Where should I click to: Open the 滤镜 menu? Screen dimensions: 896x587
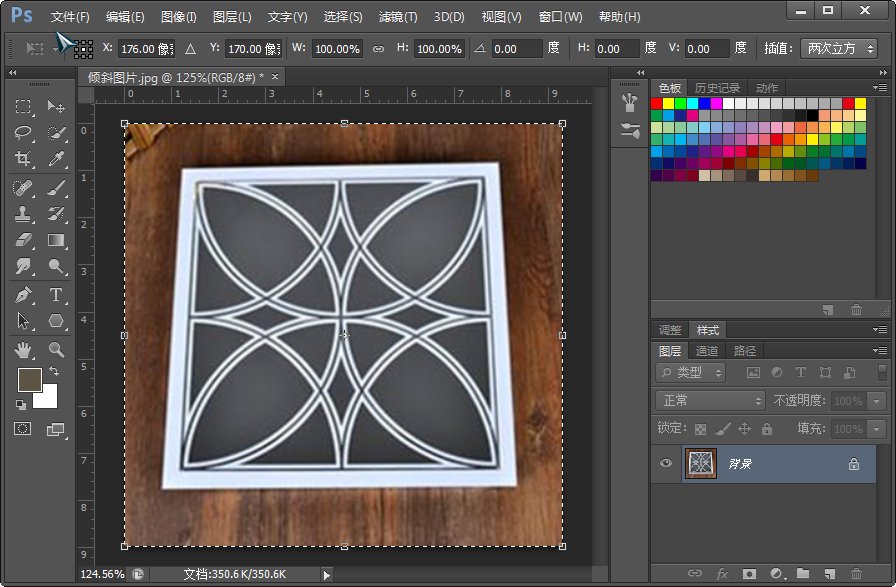[396, 16]
